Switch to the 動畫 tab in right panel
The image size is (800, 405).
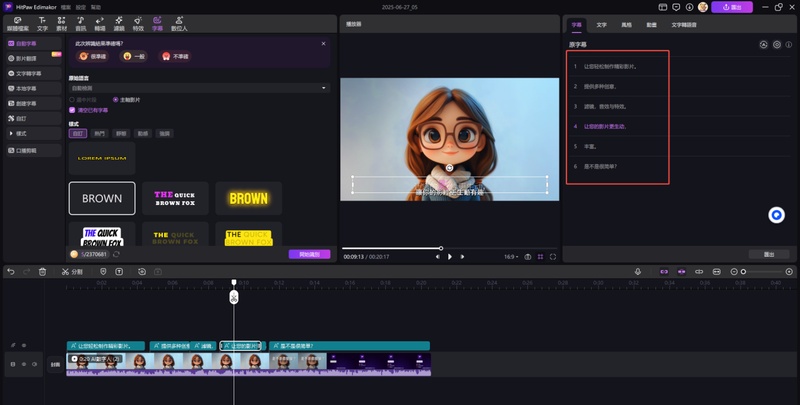pyautogui.click(x=652, y=24)
